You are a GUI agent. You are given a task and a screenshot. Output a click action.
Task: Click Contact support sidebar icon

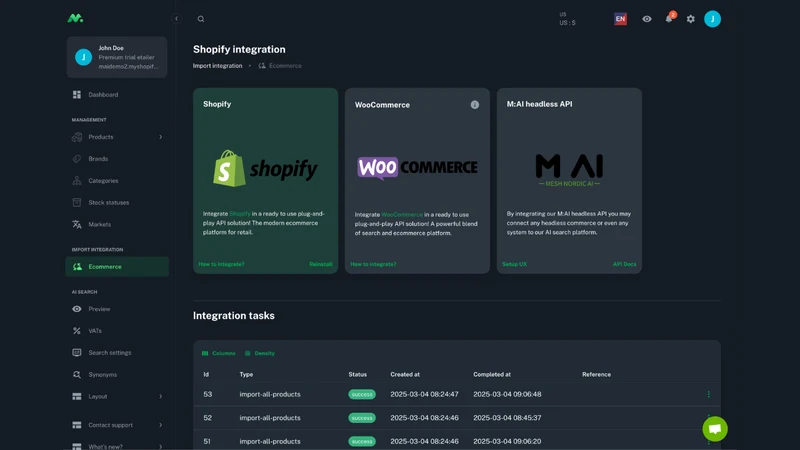click(x=77, y=425)
